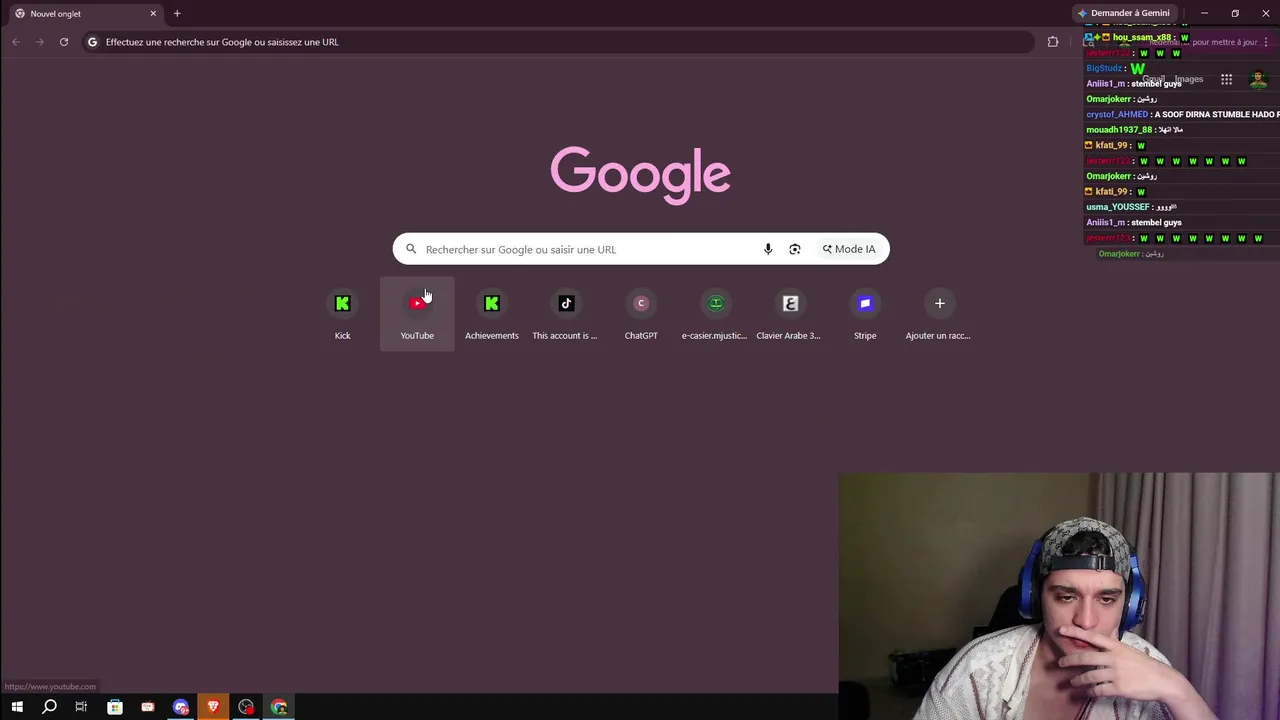This screenshot has width=1280, height=720.
Task: Open the Achievements shortcut
Action: pyautogui.click(x=492, y=314)
